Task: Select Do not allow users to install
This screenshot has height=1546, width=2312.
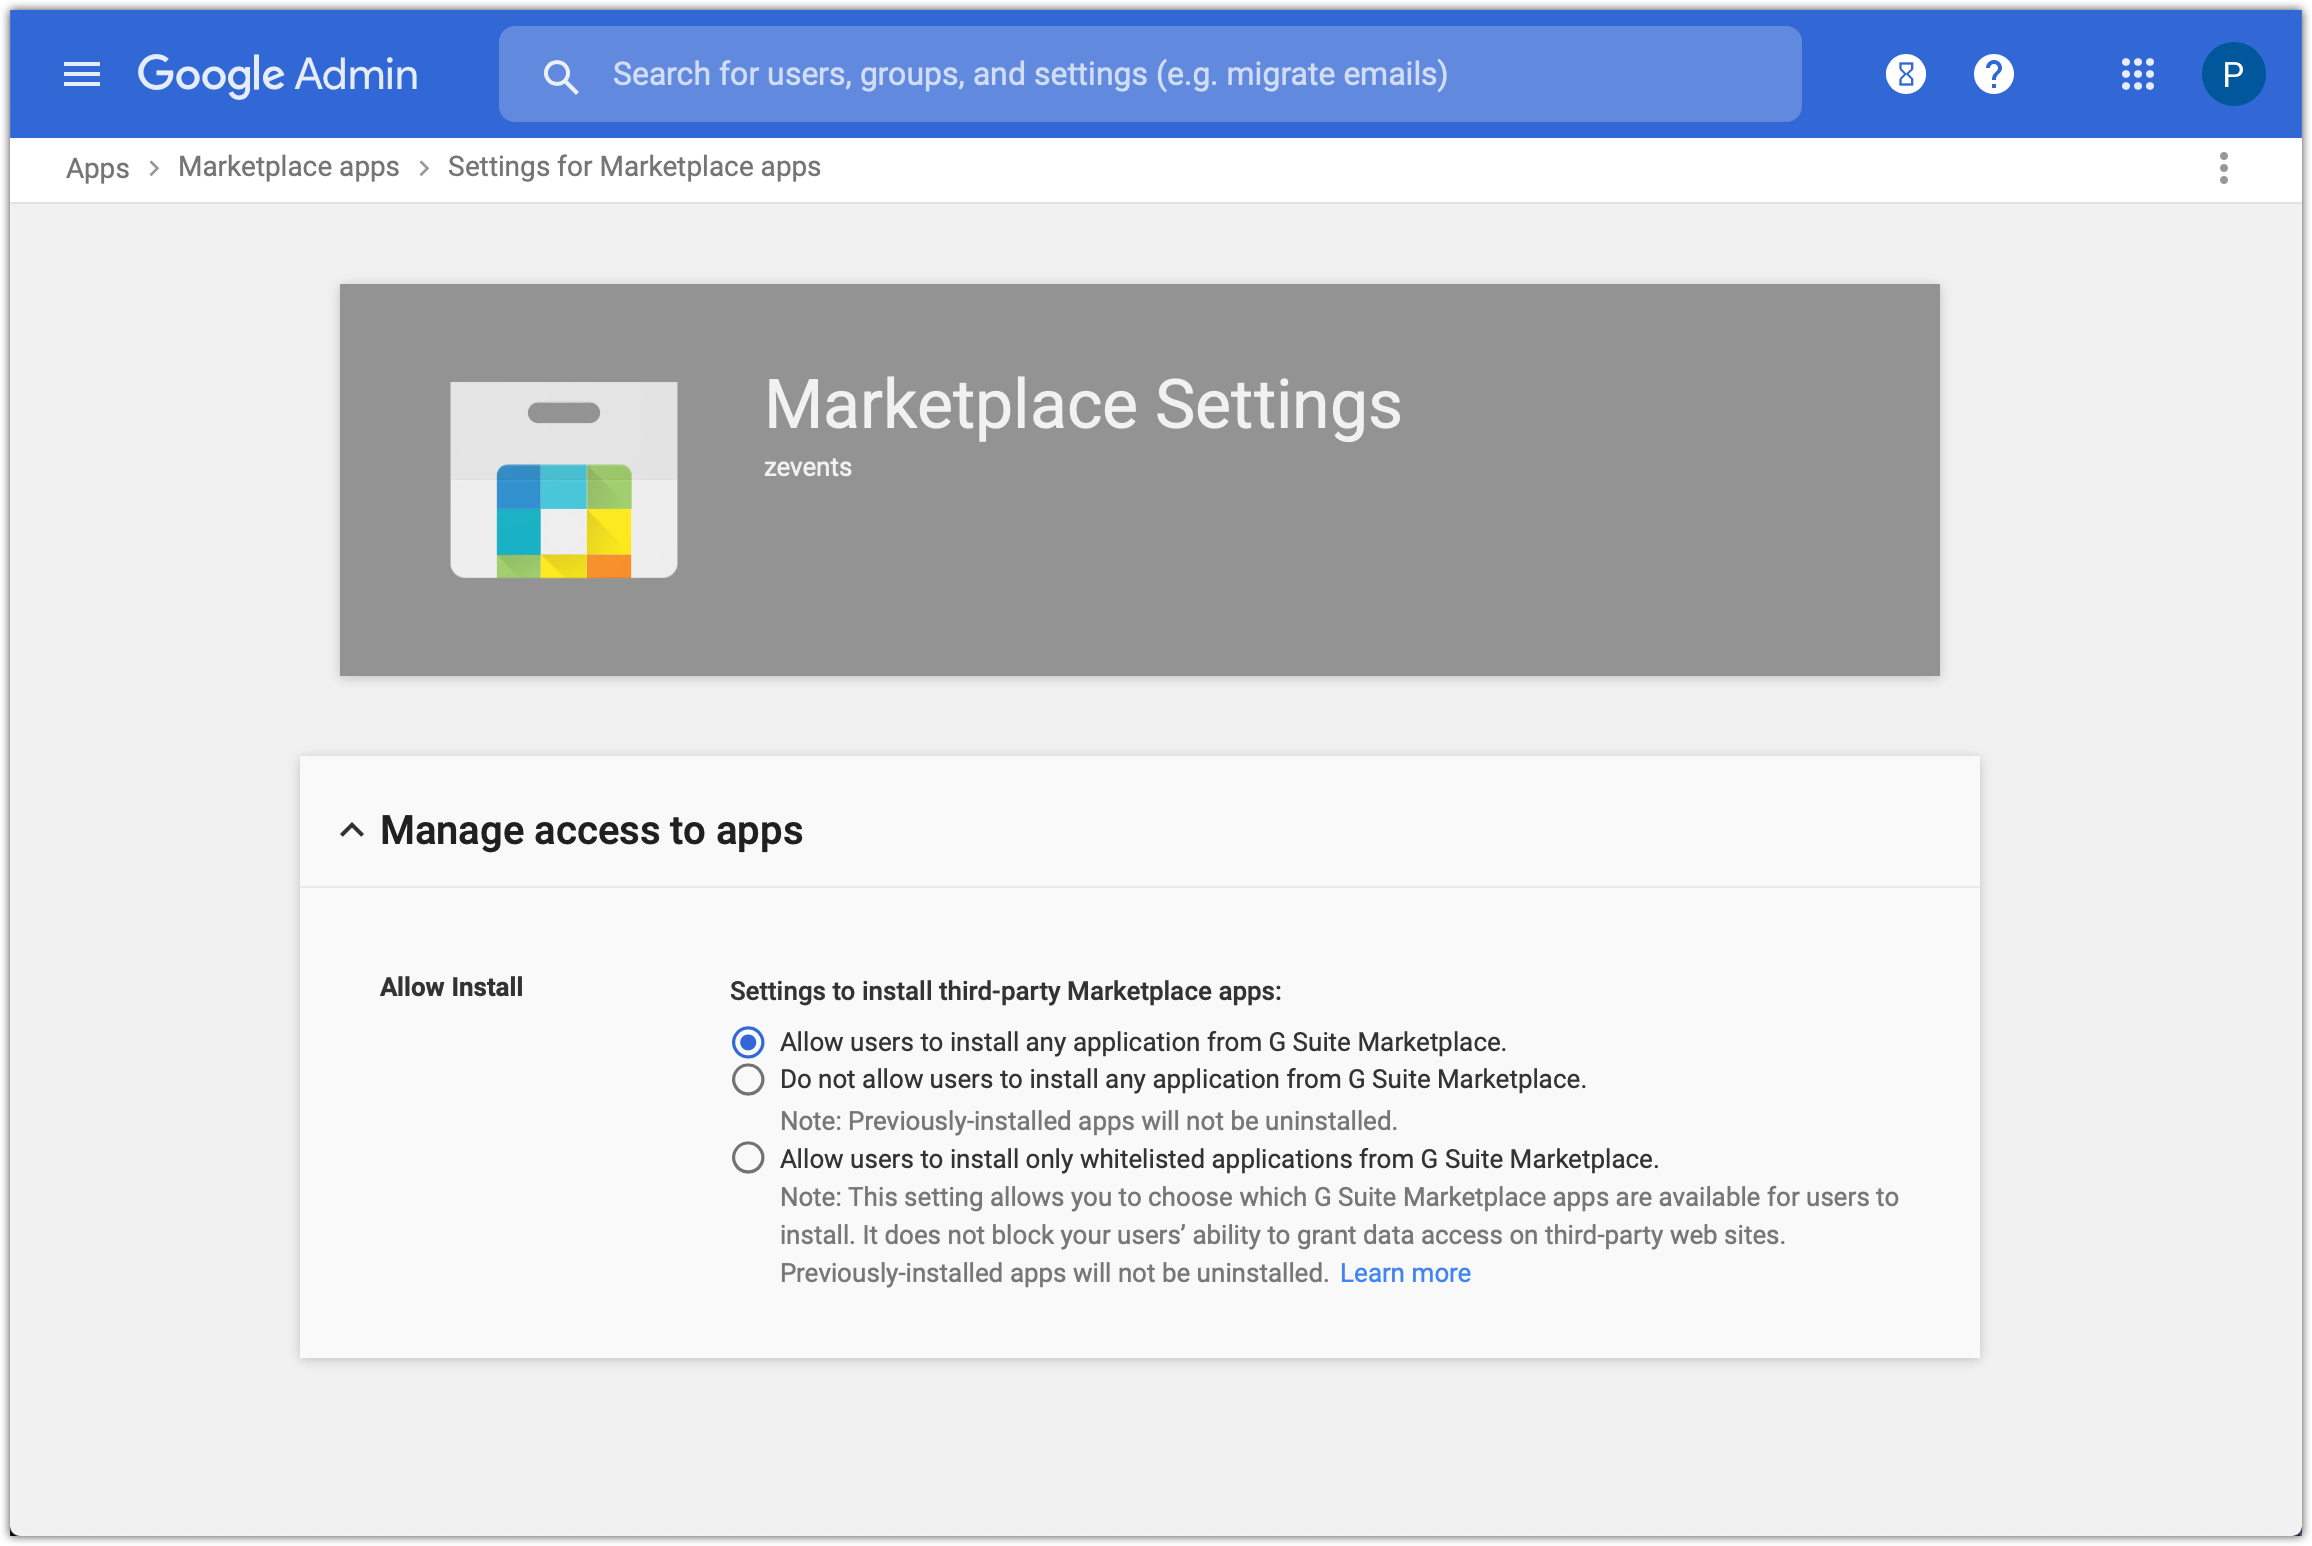Action: point(748,1080)
